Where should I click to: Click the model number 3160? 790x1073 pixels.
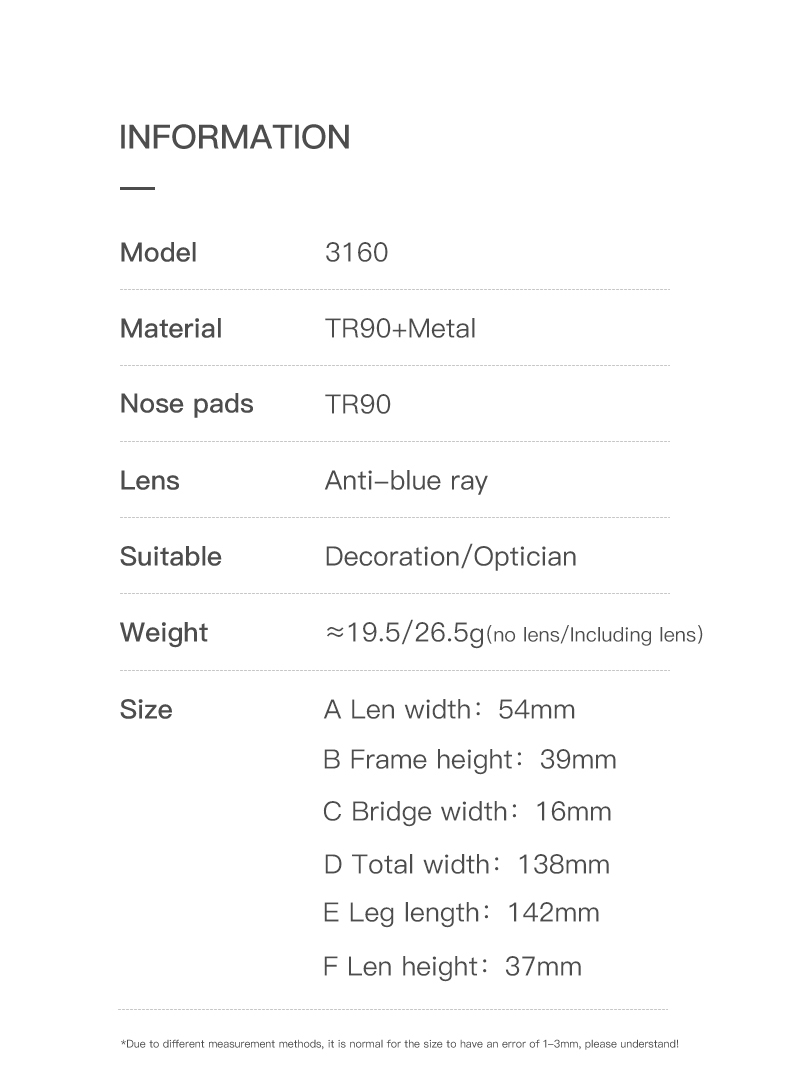pyautogui.click(x=357, y=253)
